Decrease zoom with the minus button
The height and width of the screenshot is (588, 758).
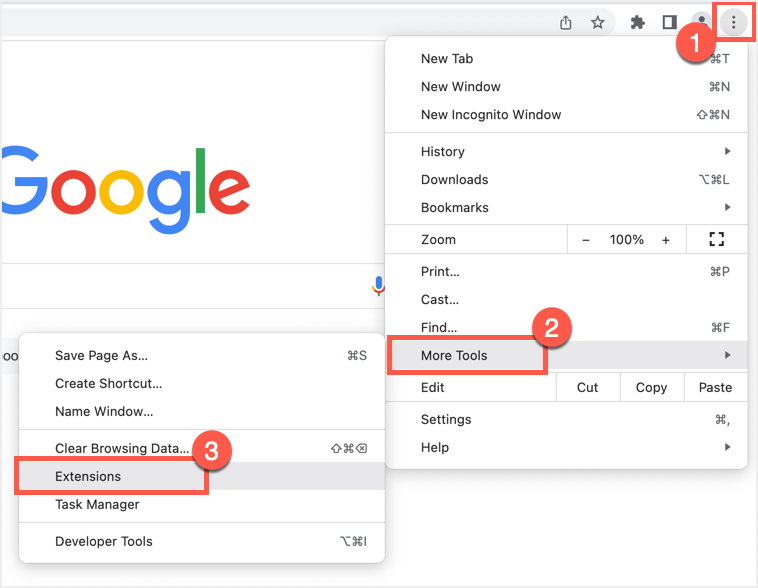point(586,240)
